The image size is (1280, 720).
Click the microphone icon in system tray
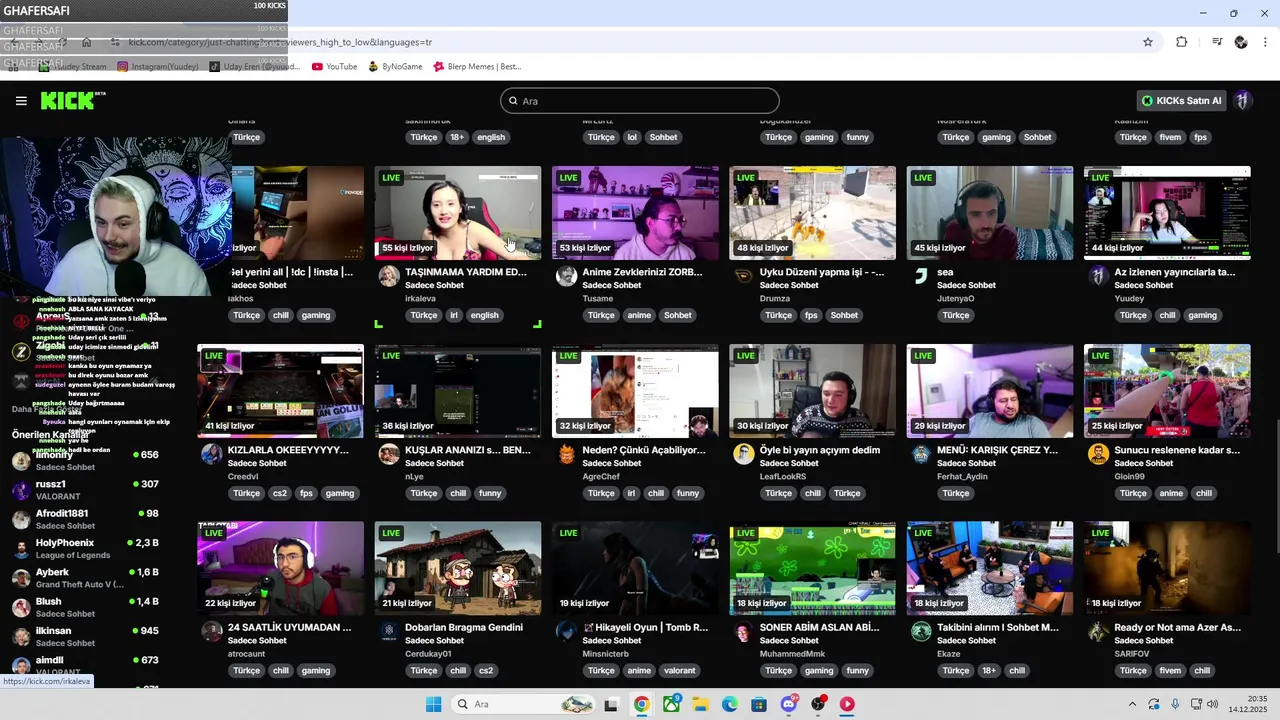point(1175,704)
